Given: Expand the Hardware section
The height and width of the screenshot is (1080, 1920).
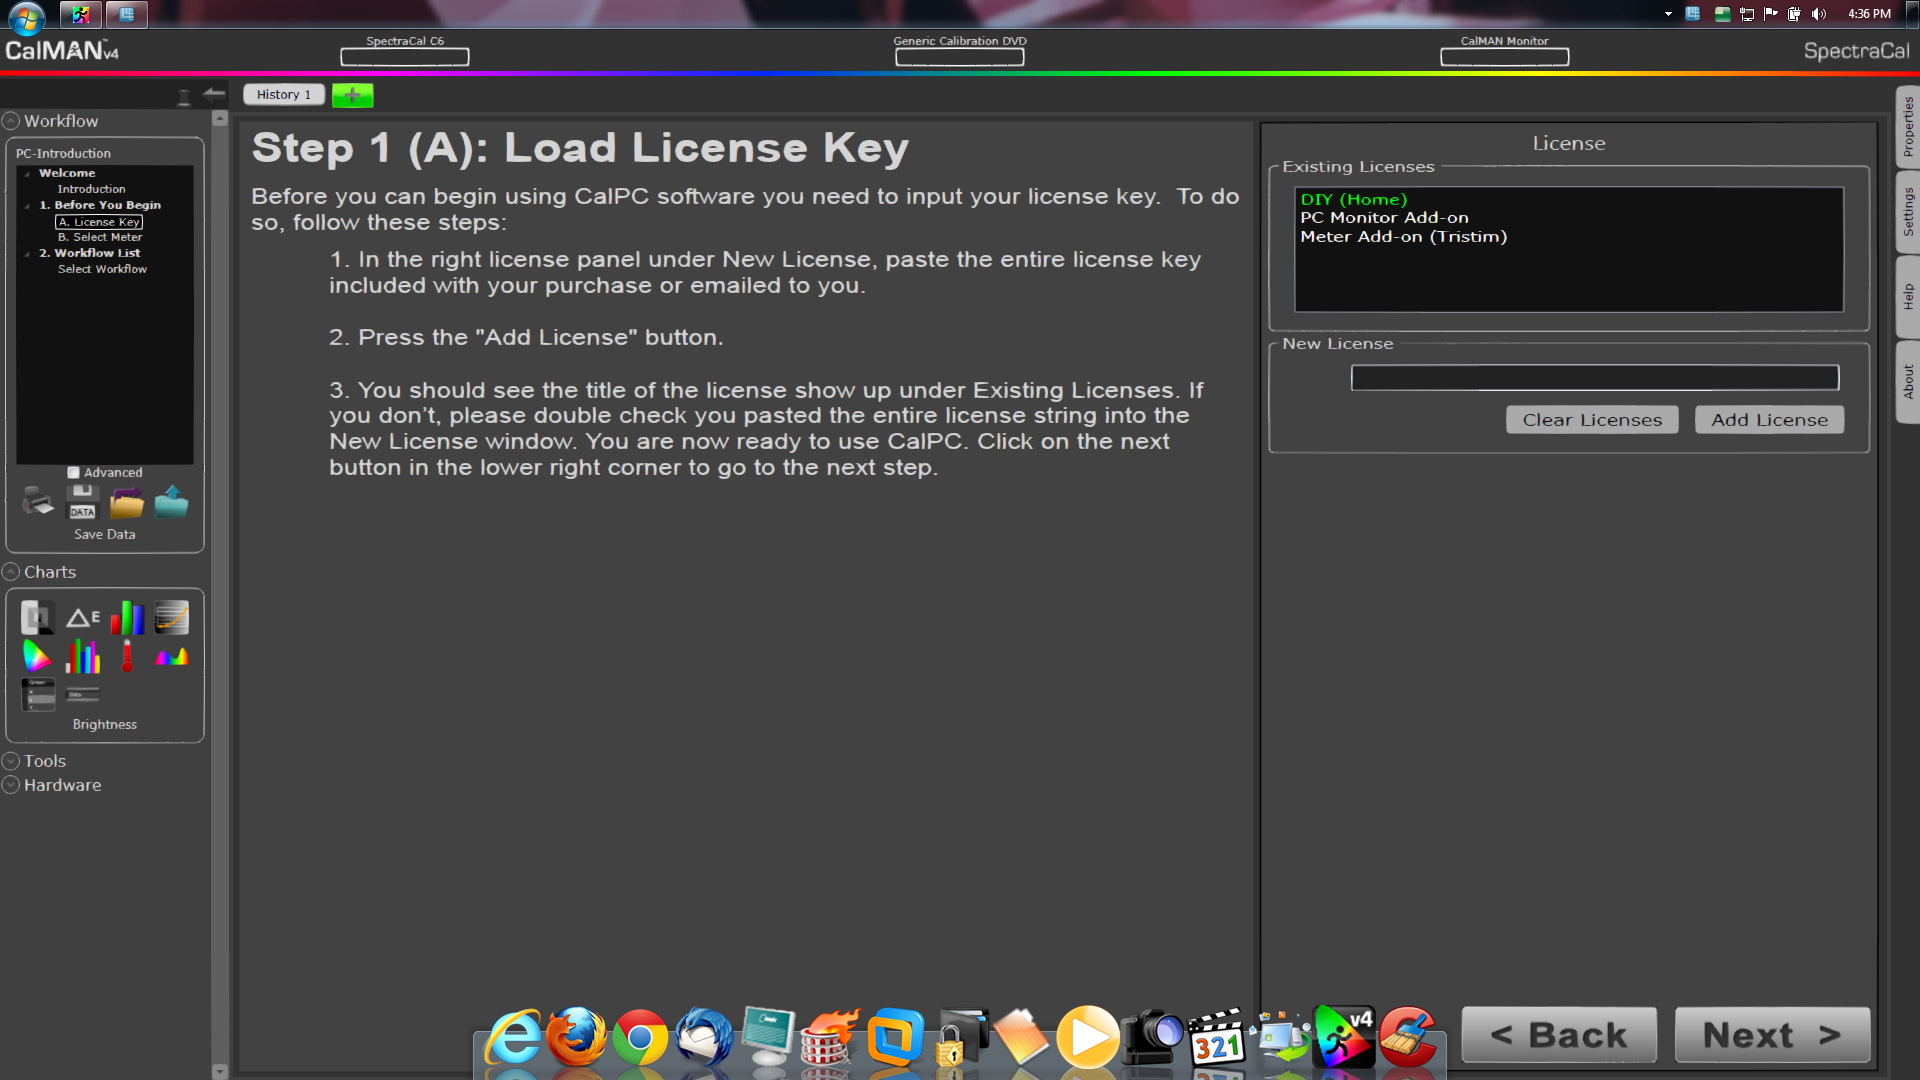Looking at the screenshot, I should 11,785.
